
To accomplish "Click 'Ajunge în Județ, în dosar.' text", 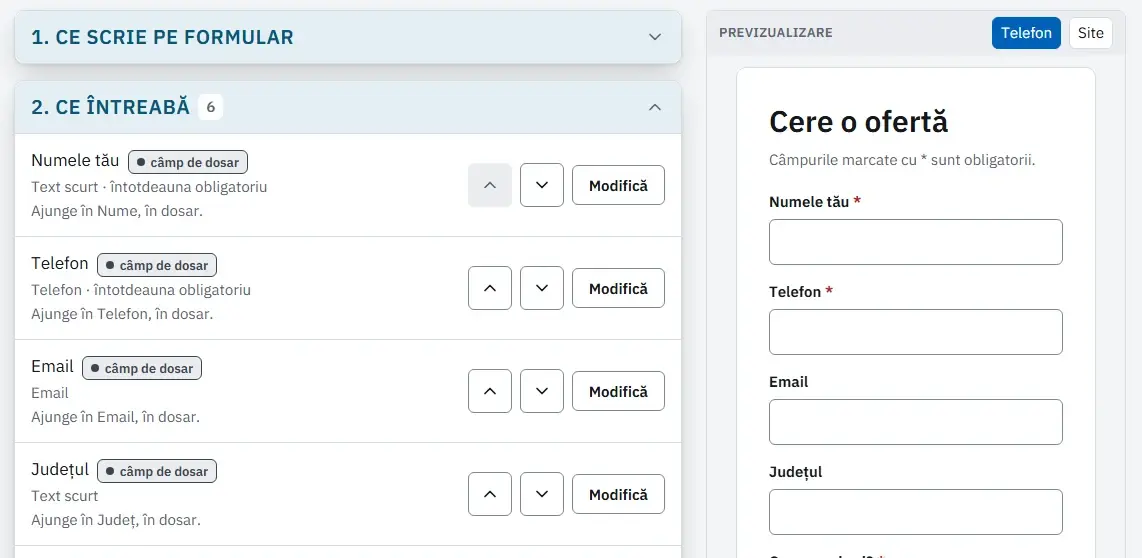I will pyautogui.click(x=116, y=520).
